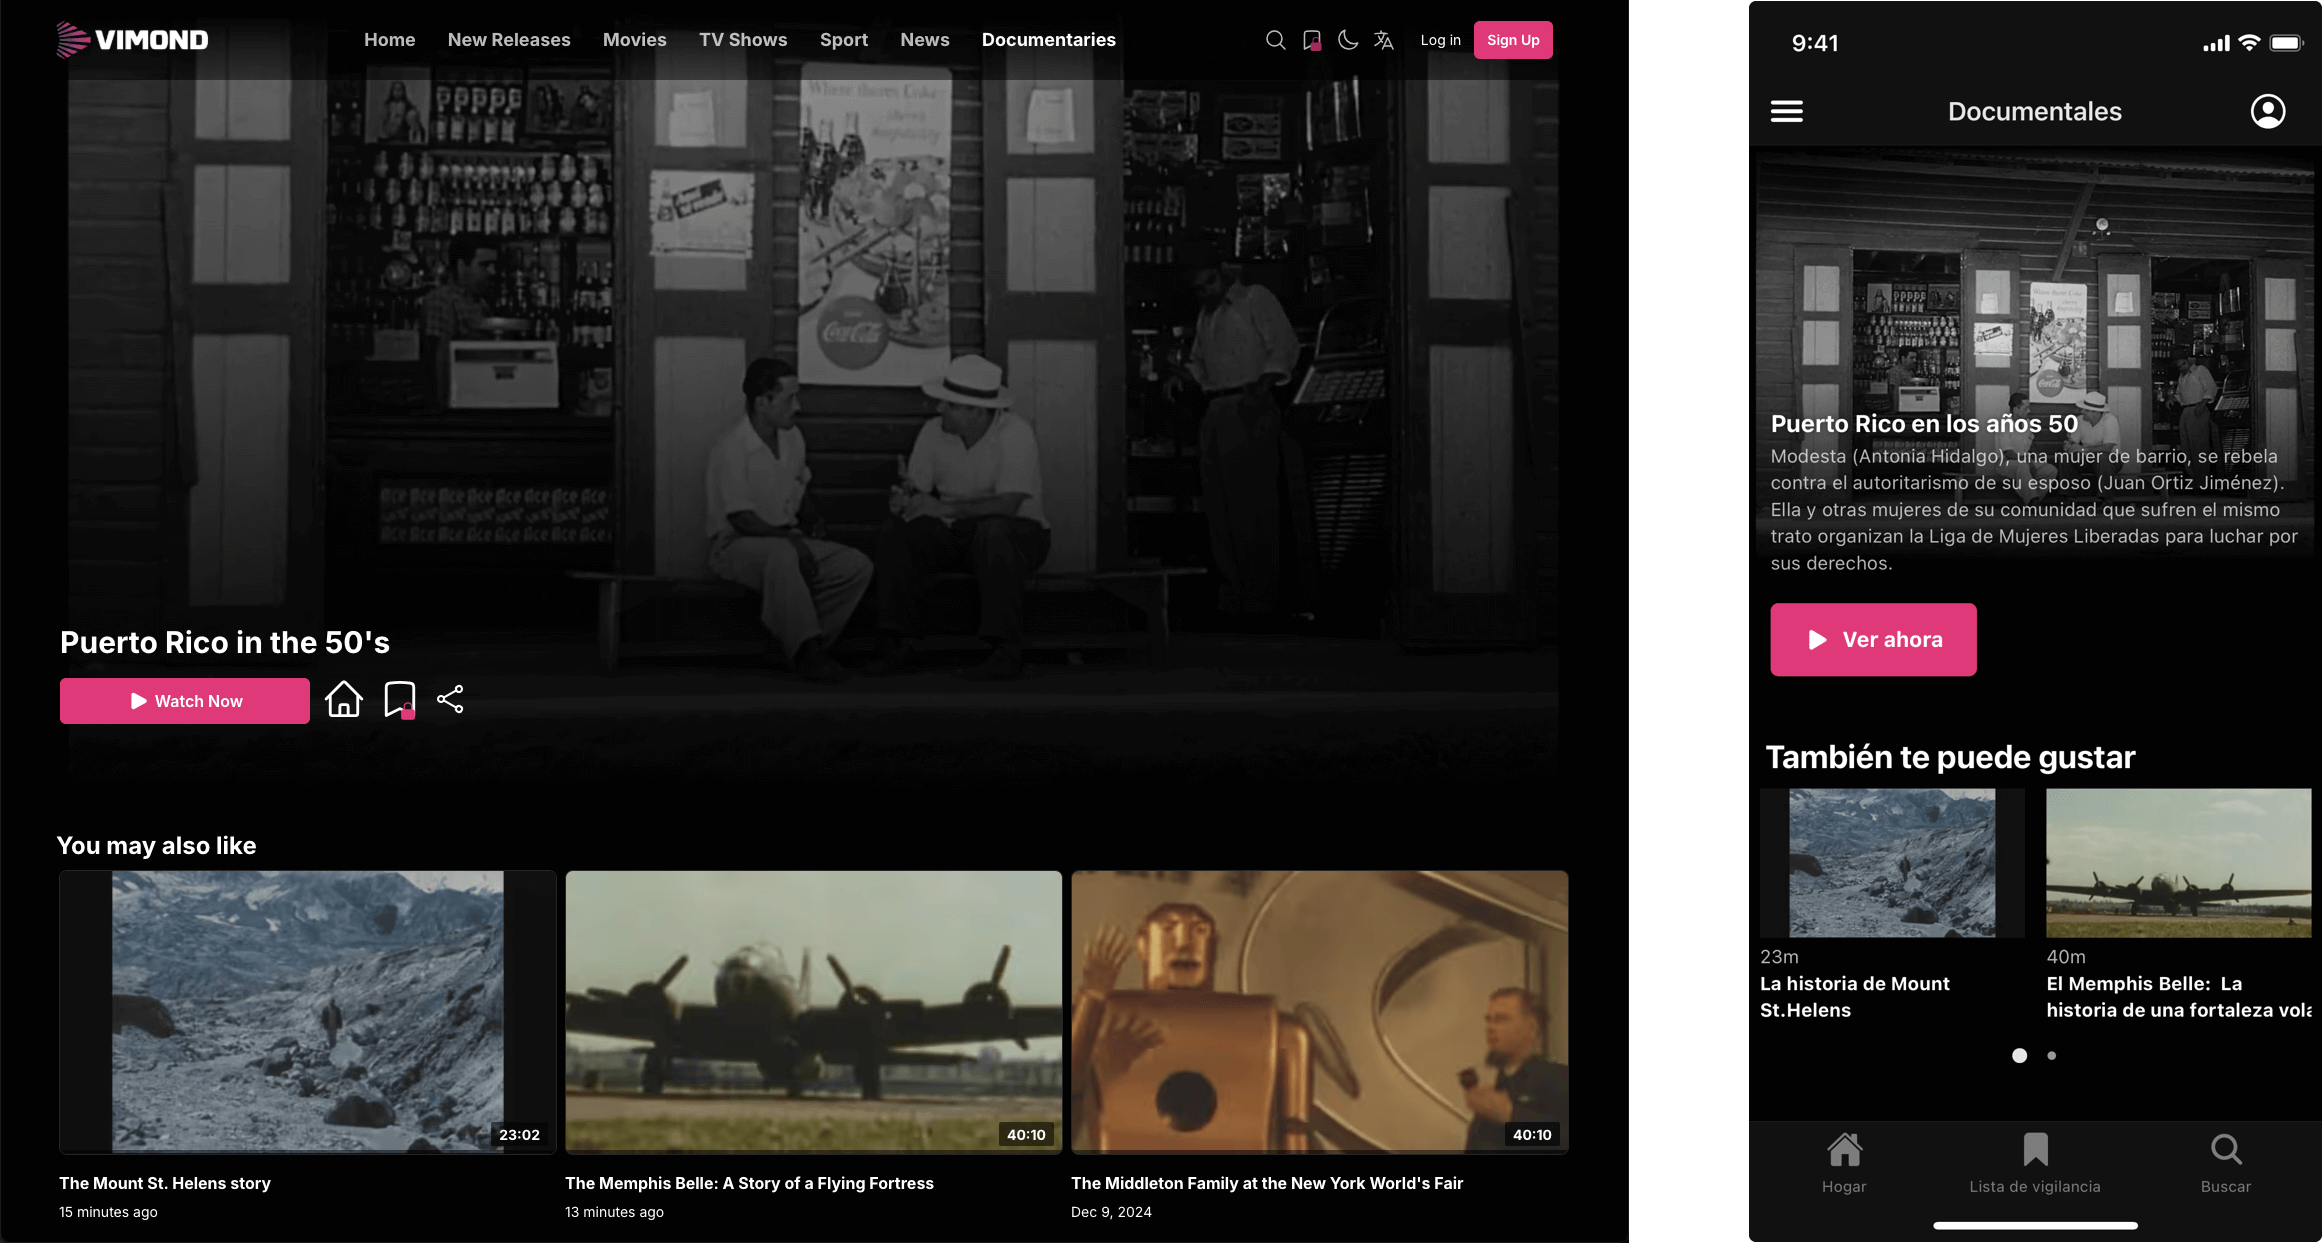Open the mobile profile avatar icon
The height and width of the screenshot is (1243, 2322).
click(x=2267, y=111)
